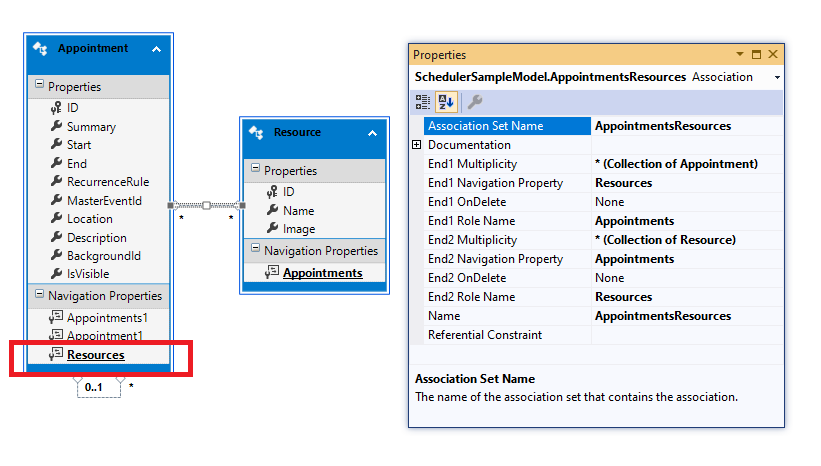Click the Appointment entity title
The height and width of the screenshot is (466, 821).
pyautogui.click(x=93, y=48)
